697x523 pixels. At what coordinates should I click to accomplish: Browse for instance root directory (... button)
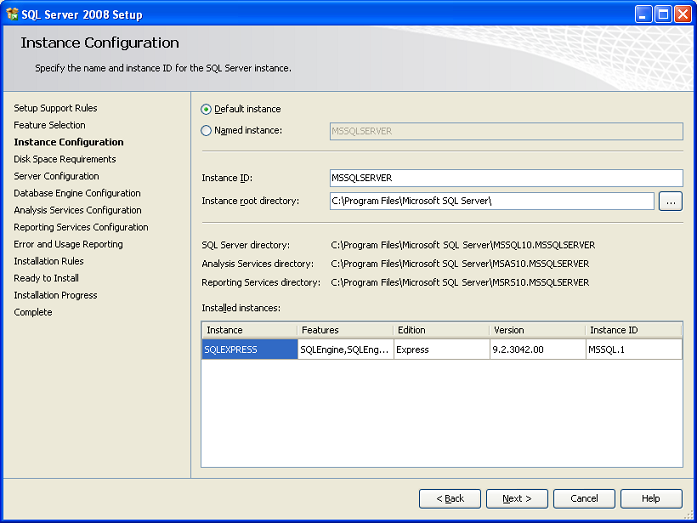(670, 201)
